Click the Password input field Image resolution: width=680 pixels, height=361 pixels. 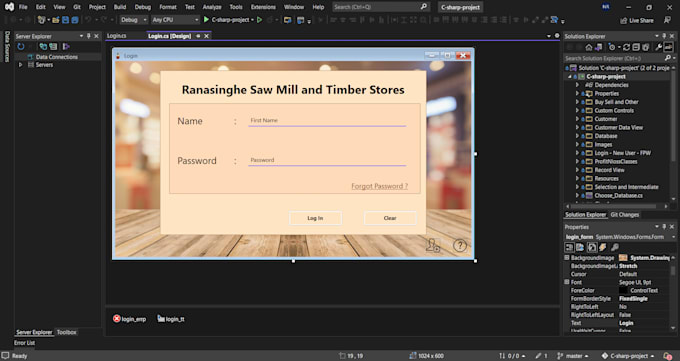pos(327,160)
